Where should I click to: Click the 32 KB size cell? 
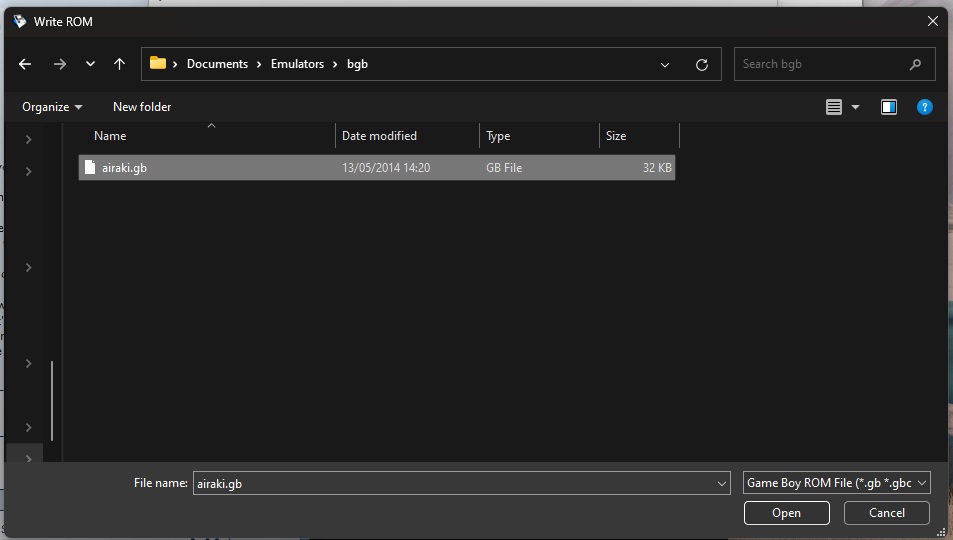click(657, 168)
